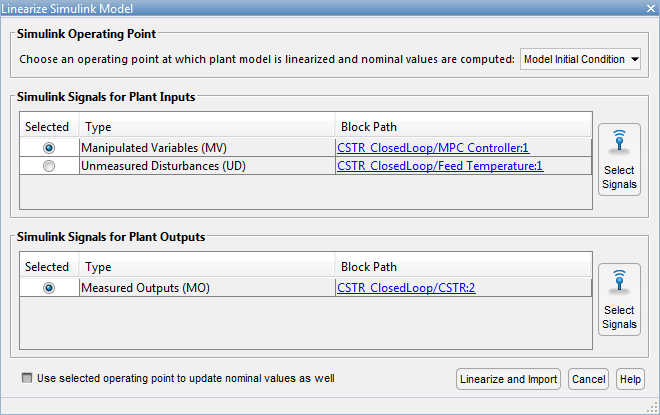Cancel the Linearize Simulink Model dialog

[x=588, y=379]
